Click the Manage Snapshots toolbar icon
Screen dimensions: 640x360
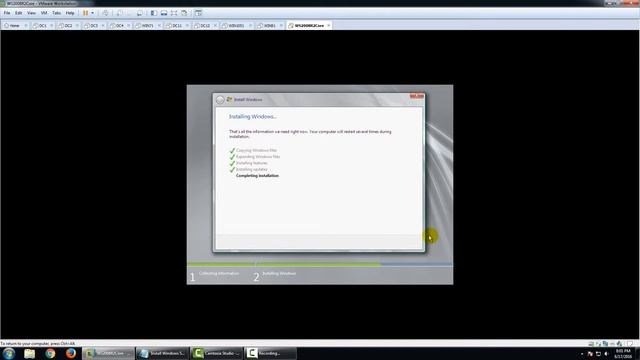coord(140,13)
